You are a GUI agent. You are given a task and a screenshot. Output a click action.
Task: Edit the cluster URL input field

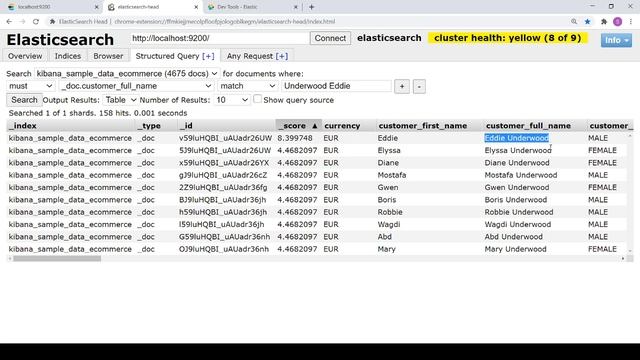(x=220, y=38)
